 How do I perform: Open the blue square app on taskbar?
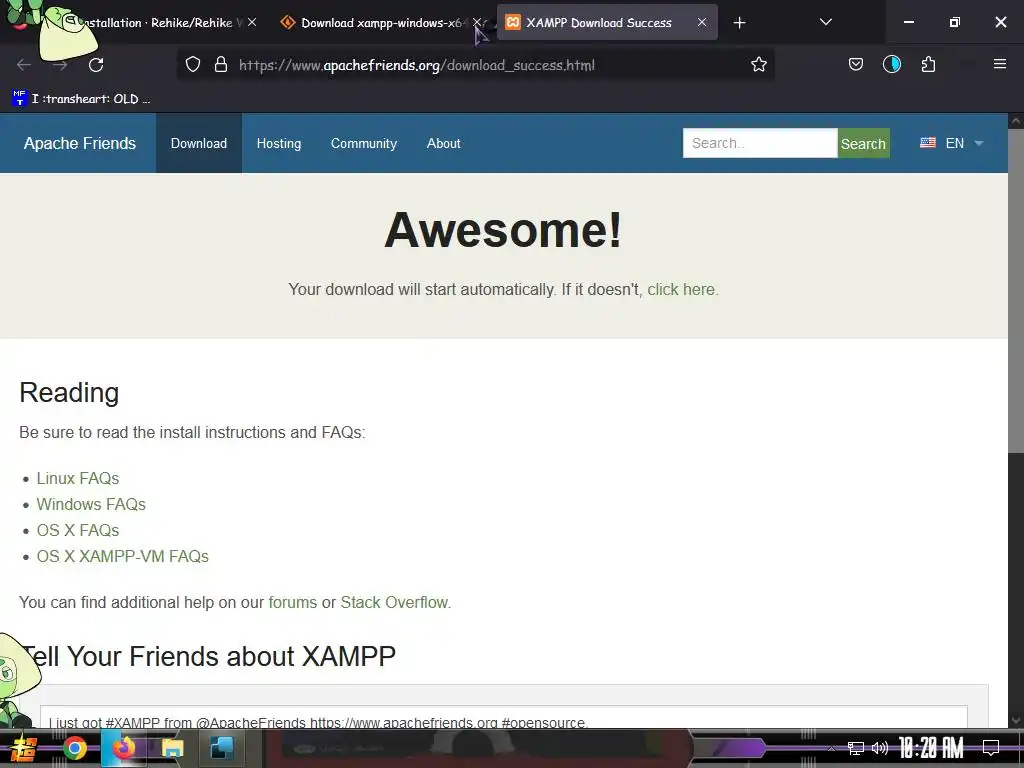pos(221,748)
